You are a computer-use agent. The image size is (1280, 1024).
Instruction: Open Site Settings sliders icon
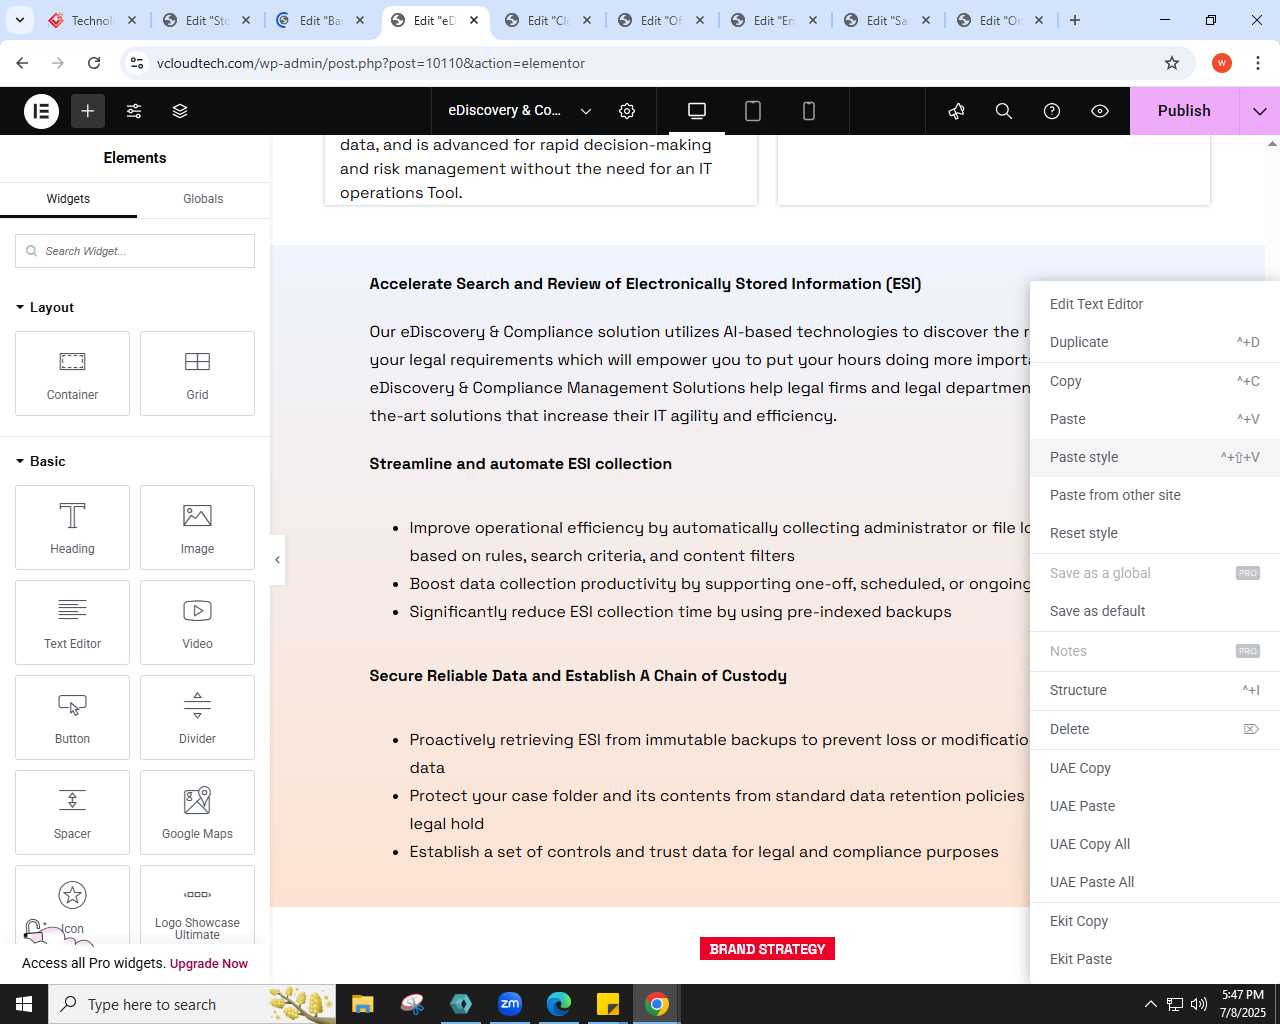(134, 111)
